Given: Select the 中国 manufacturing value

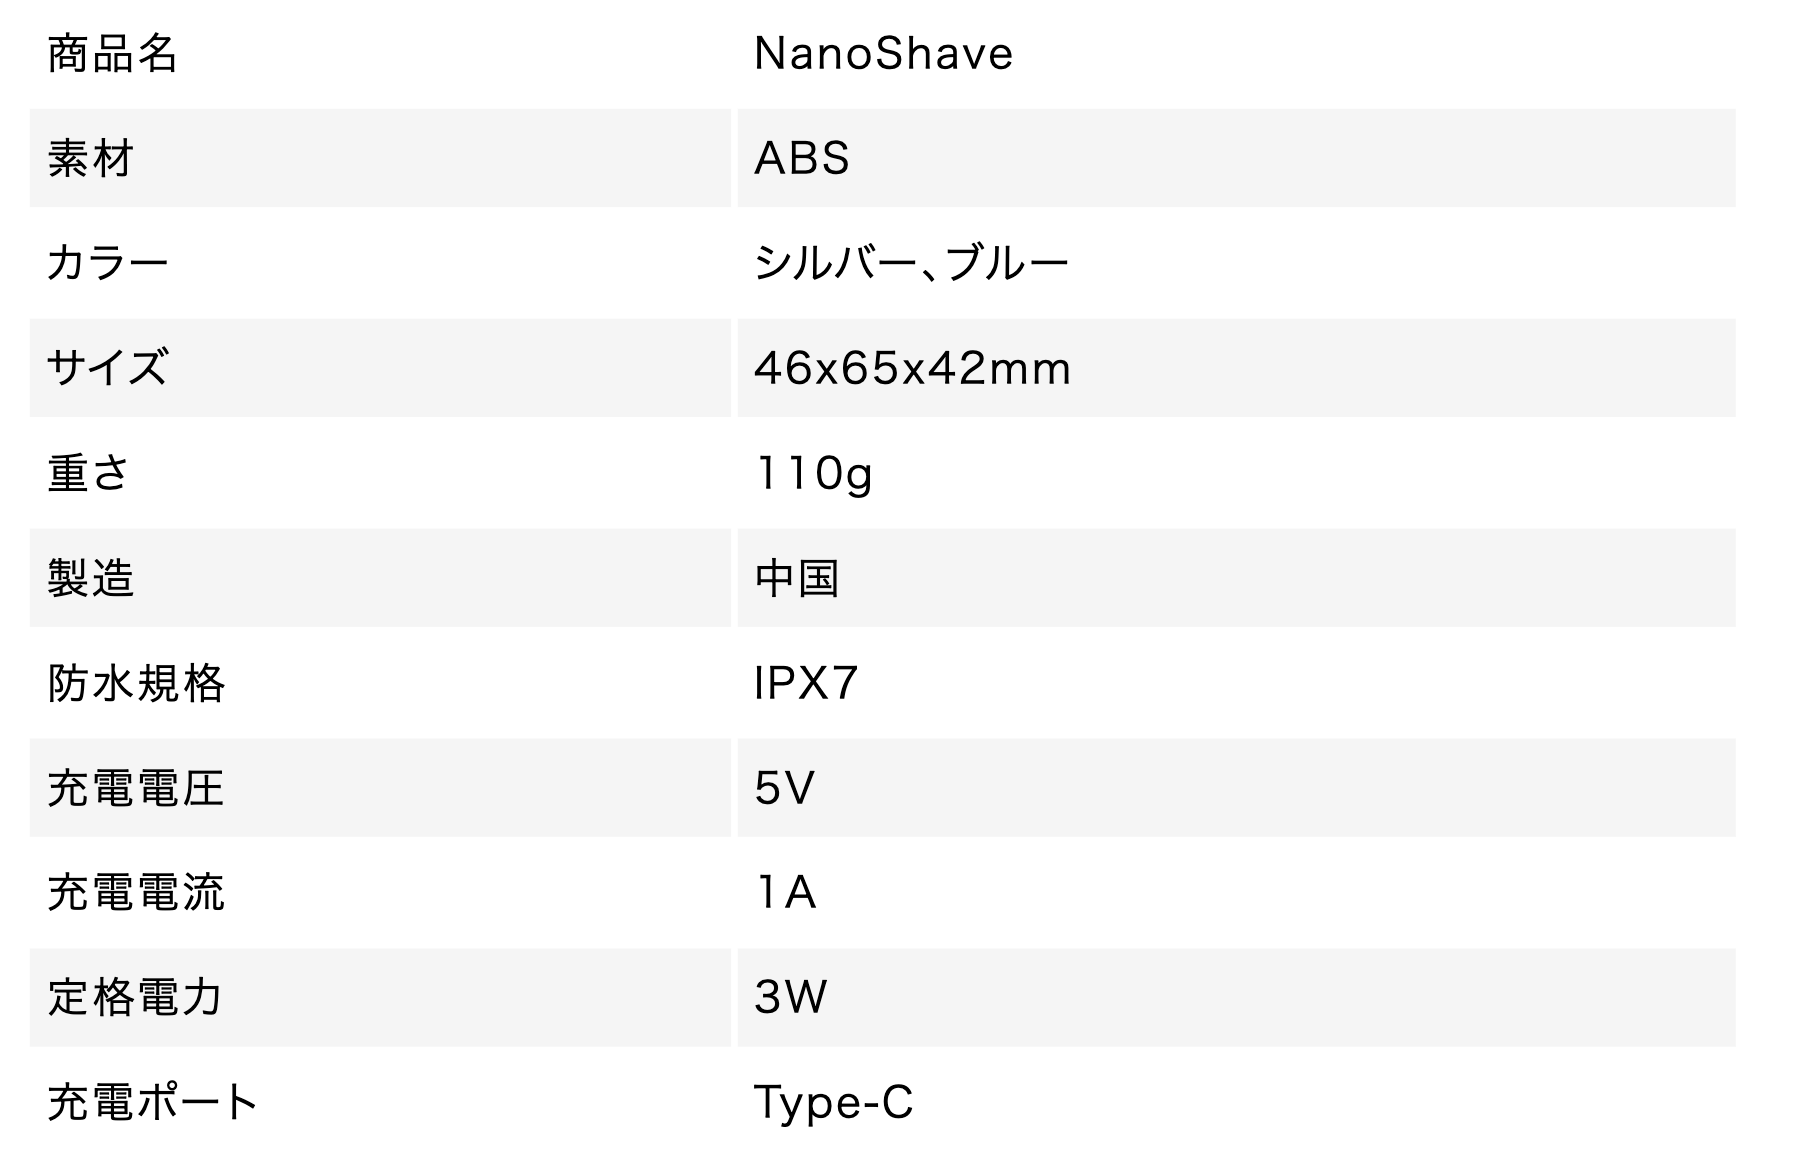Looking at the screenshot, I should (x=797, y=578).
